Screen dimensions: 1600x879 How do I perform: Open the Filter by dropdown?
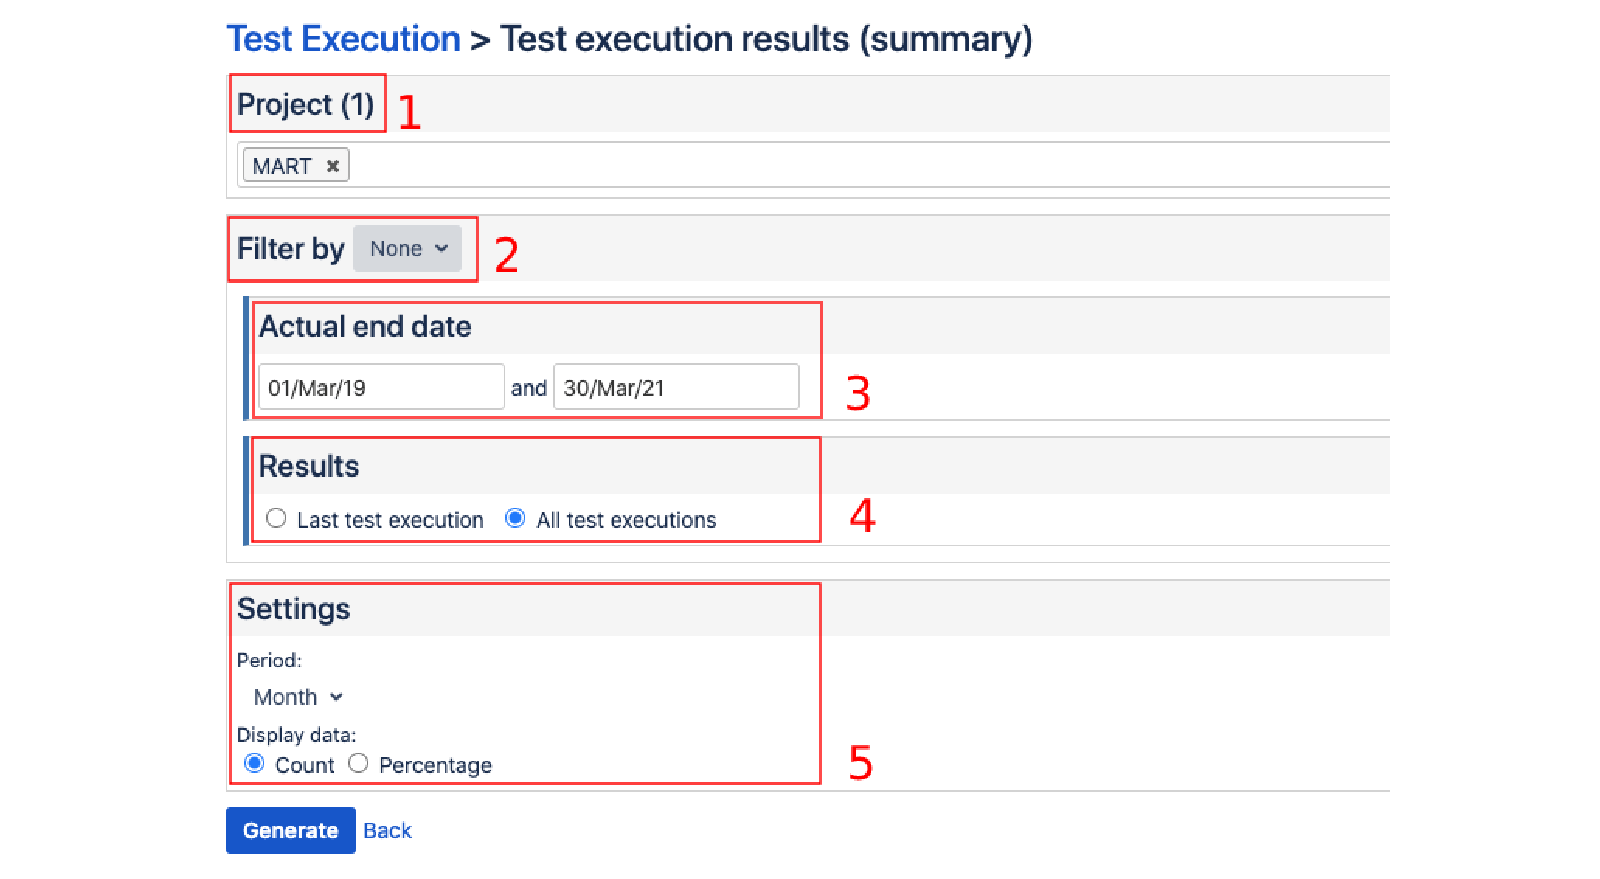click(x=407, y=249)
